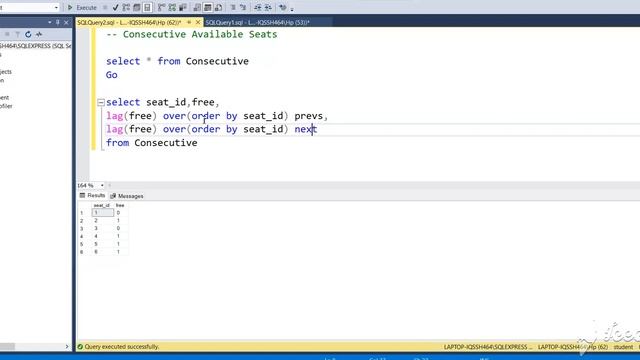Image resolution: width=640 pixels, height=360 pixels.
Task: Click the seat_id column header
Action: click(x=102, y=205)
